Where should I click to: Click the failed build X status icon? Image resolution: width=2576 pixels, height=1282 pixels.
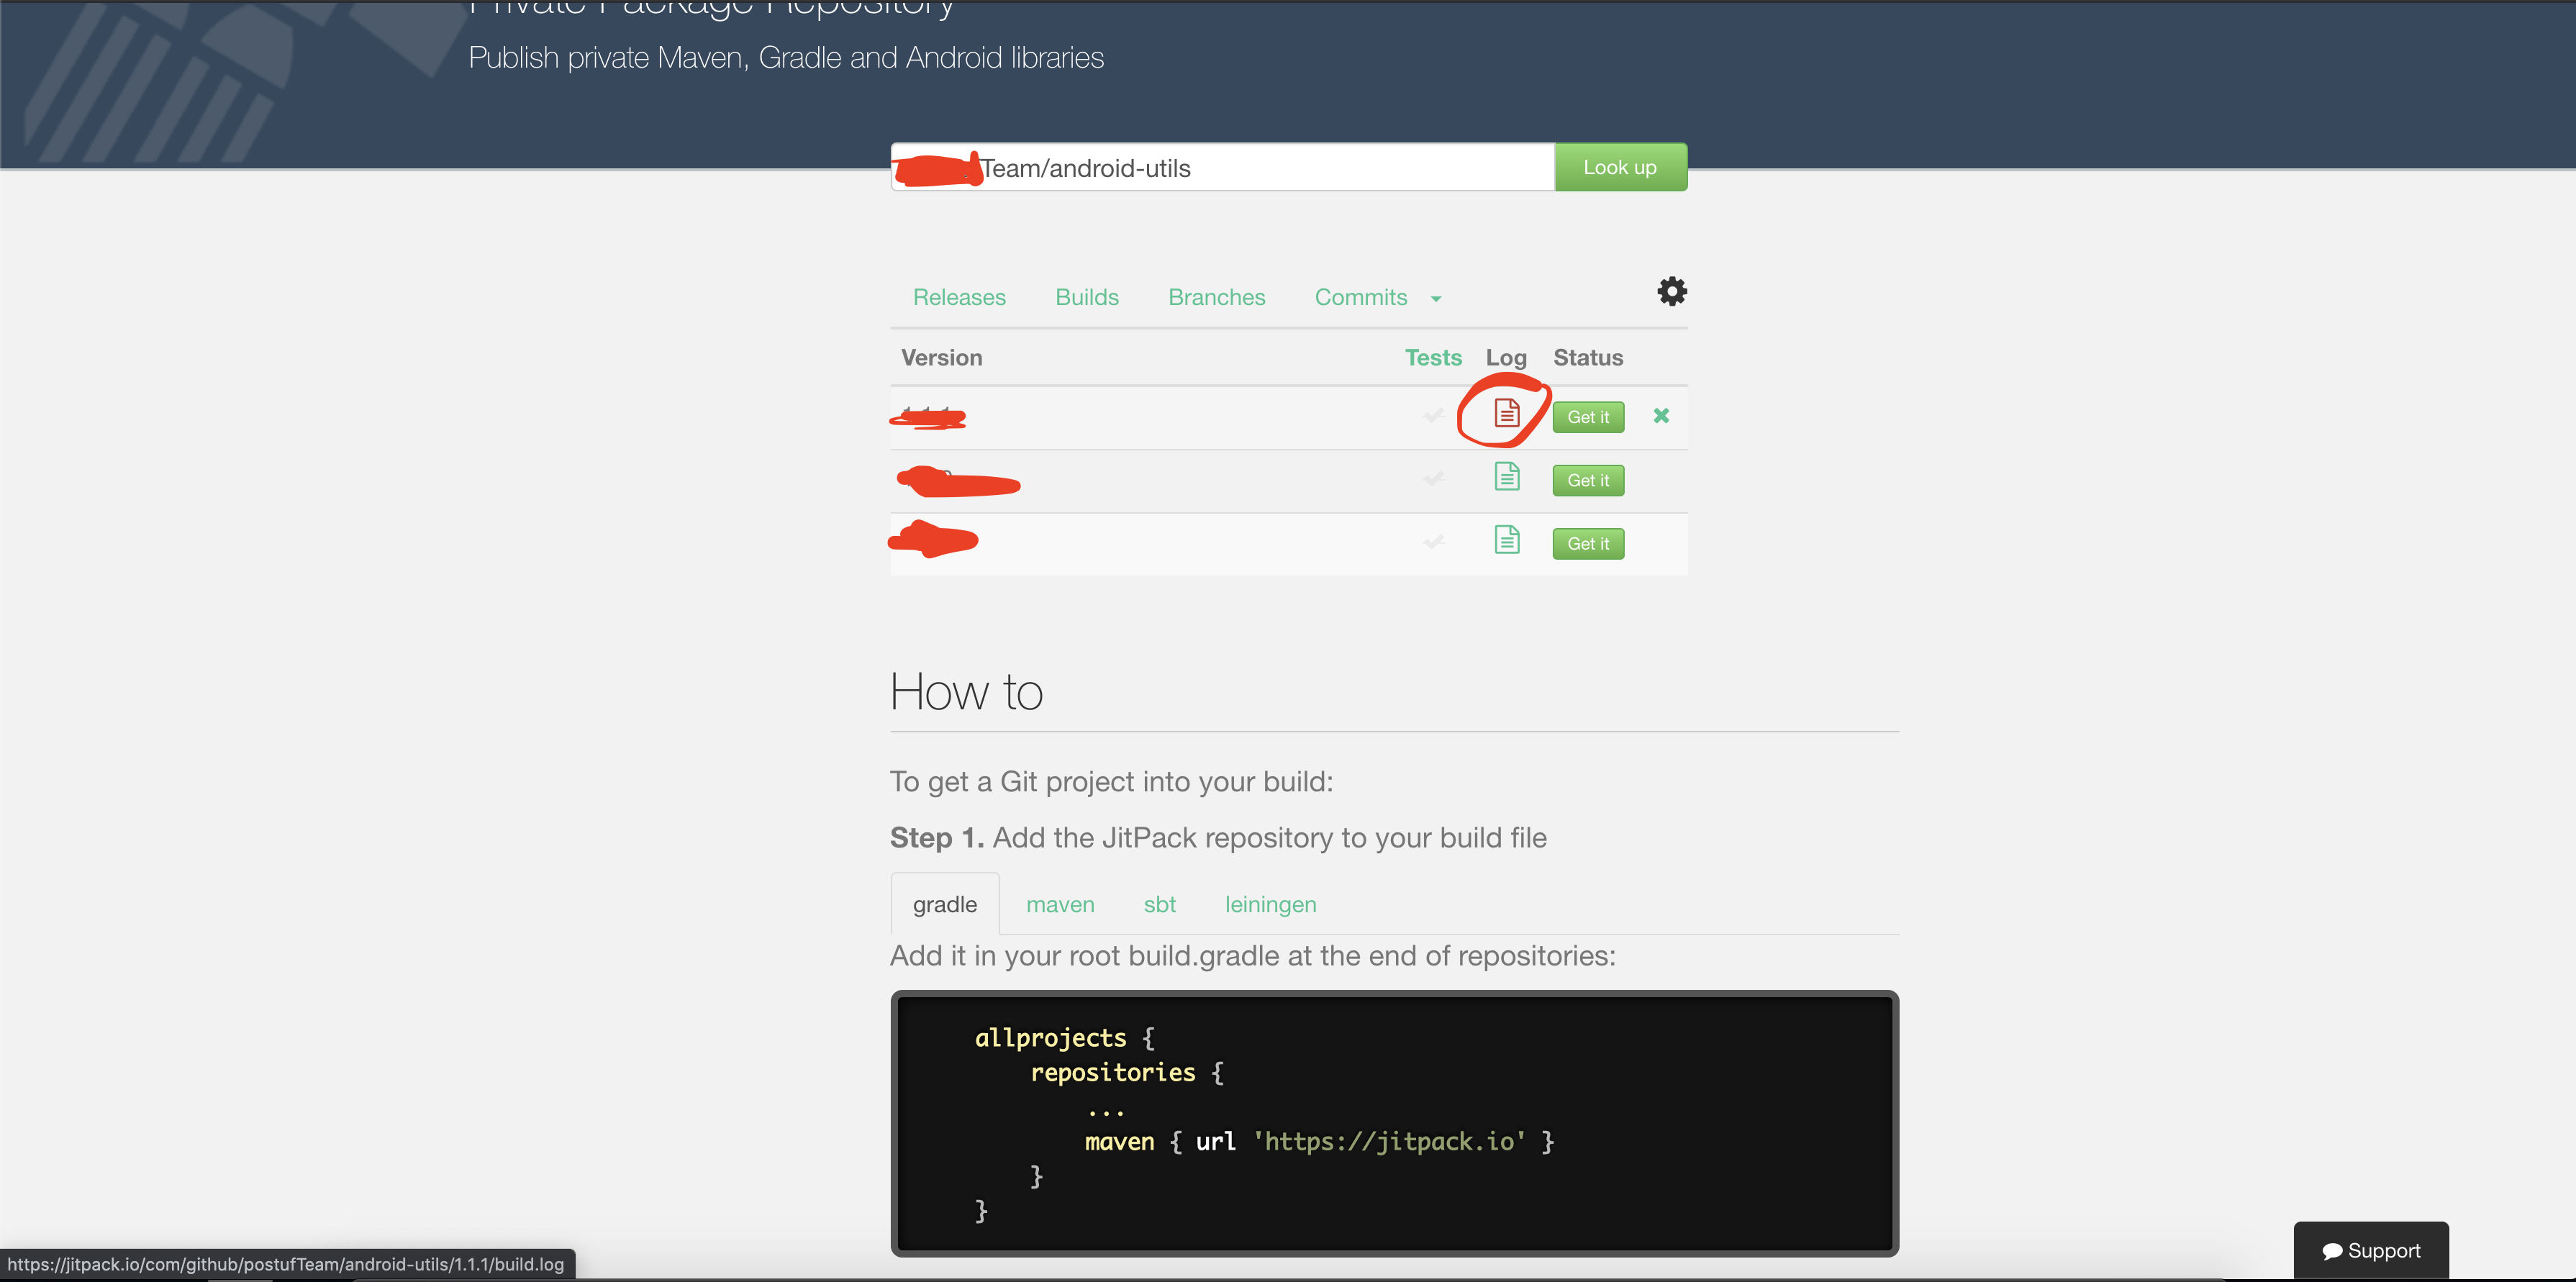(x=1661, y=416)
